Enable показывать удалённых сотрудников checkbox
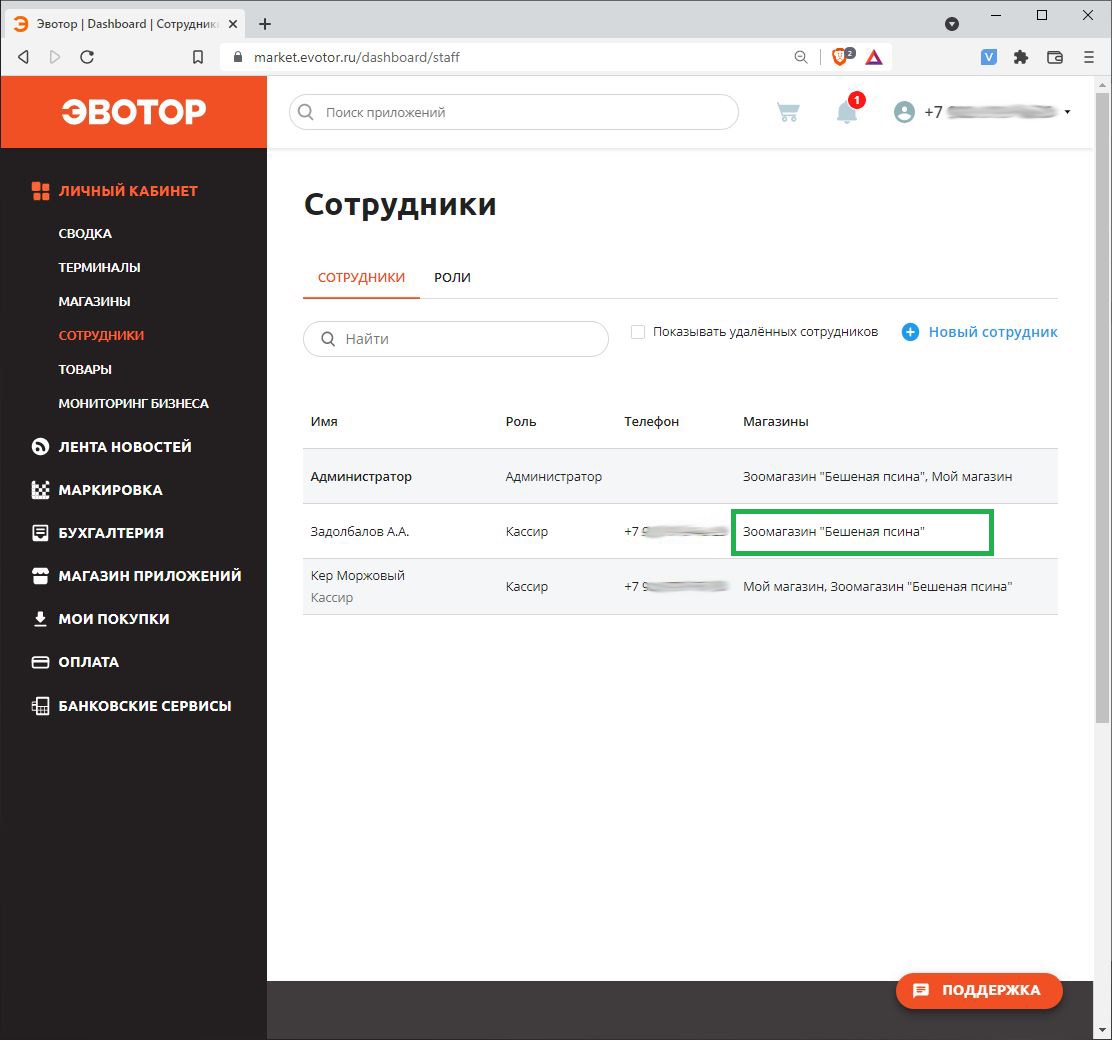The height and width of the screenshot is (1040, 1112). 638,331
